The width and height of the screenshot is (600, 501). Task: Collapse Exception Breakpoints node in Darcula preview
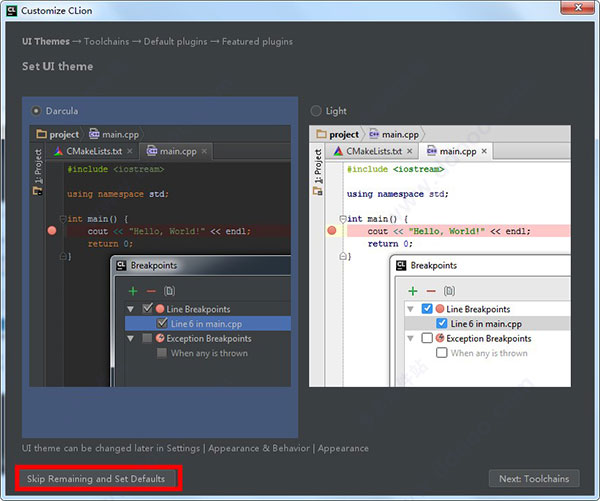[x=130, y=338]
